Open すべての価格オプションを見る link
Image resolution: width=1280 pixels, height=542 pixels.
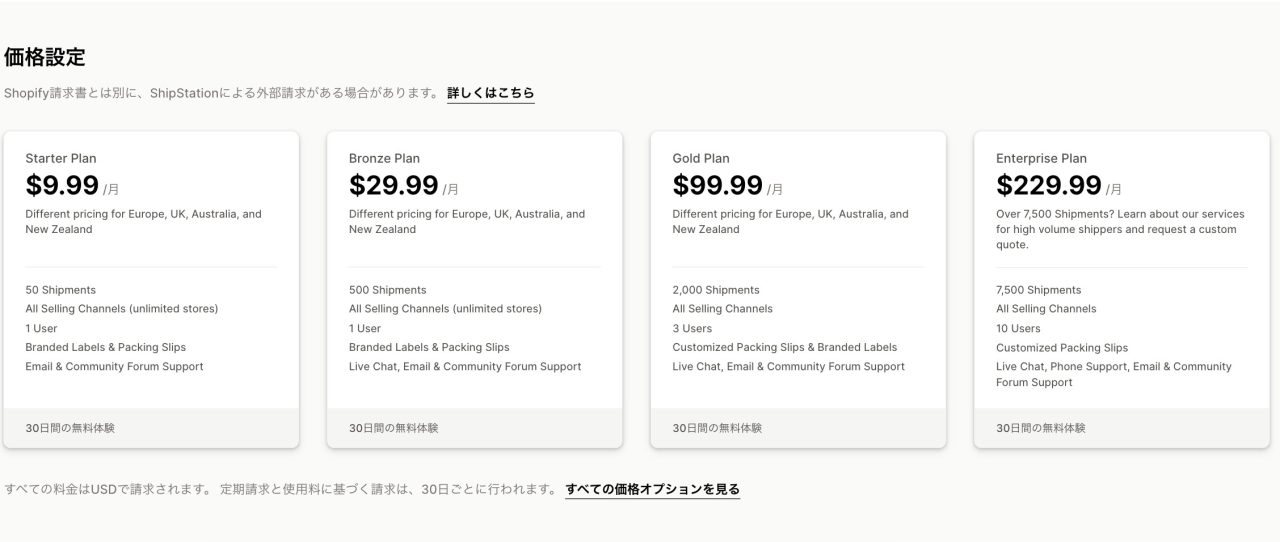point(652,489)
